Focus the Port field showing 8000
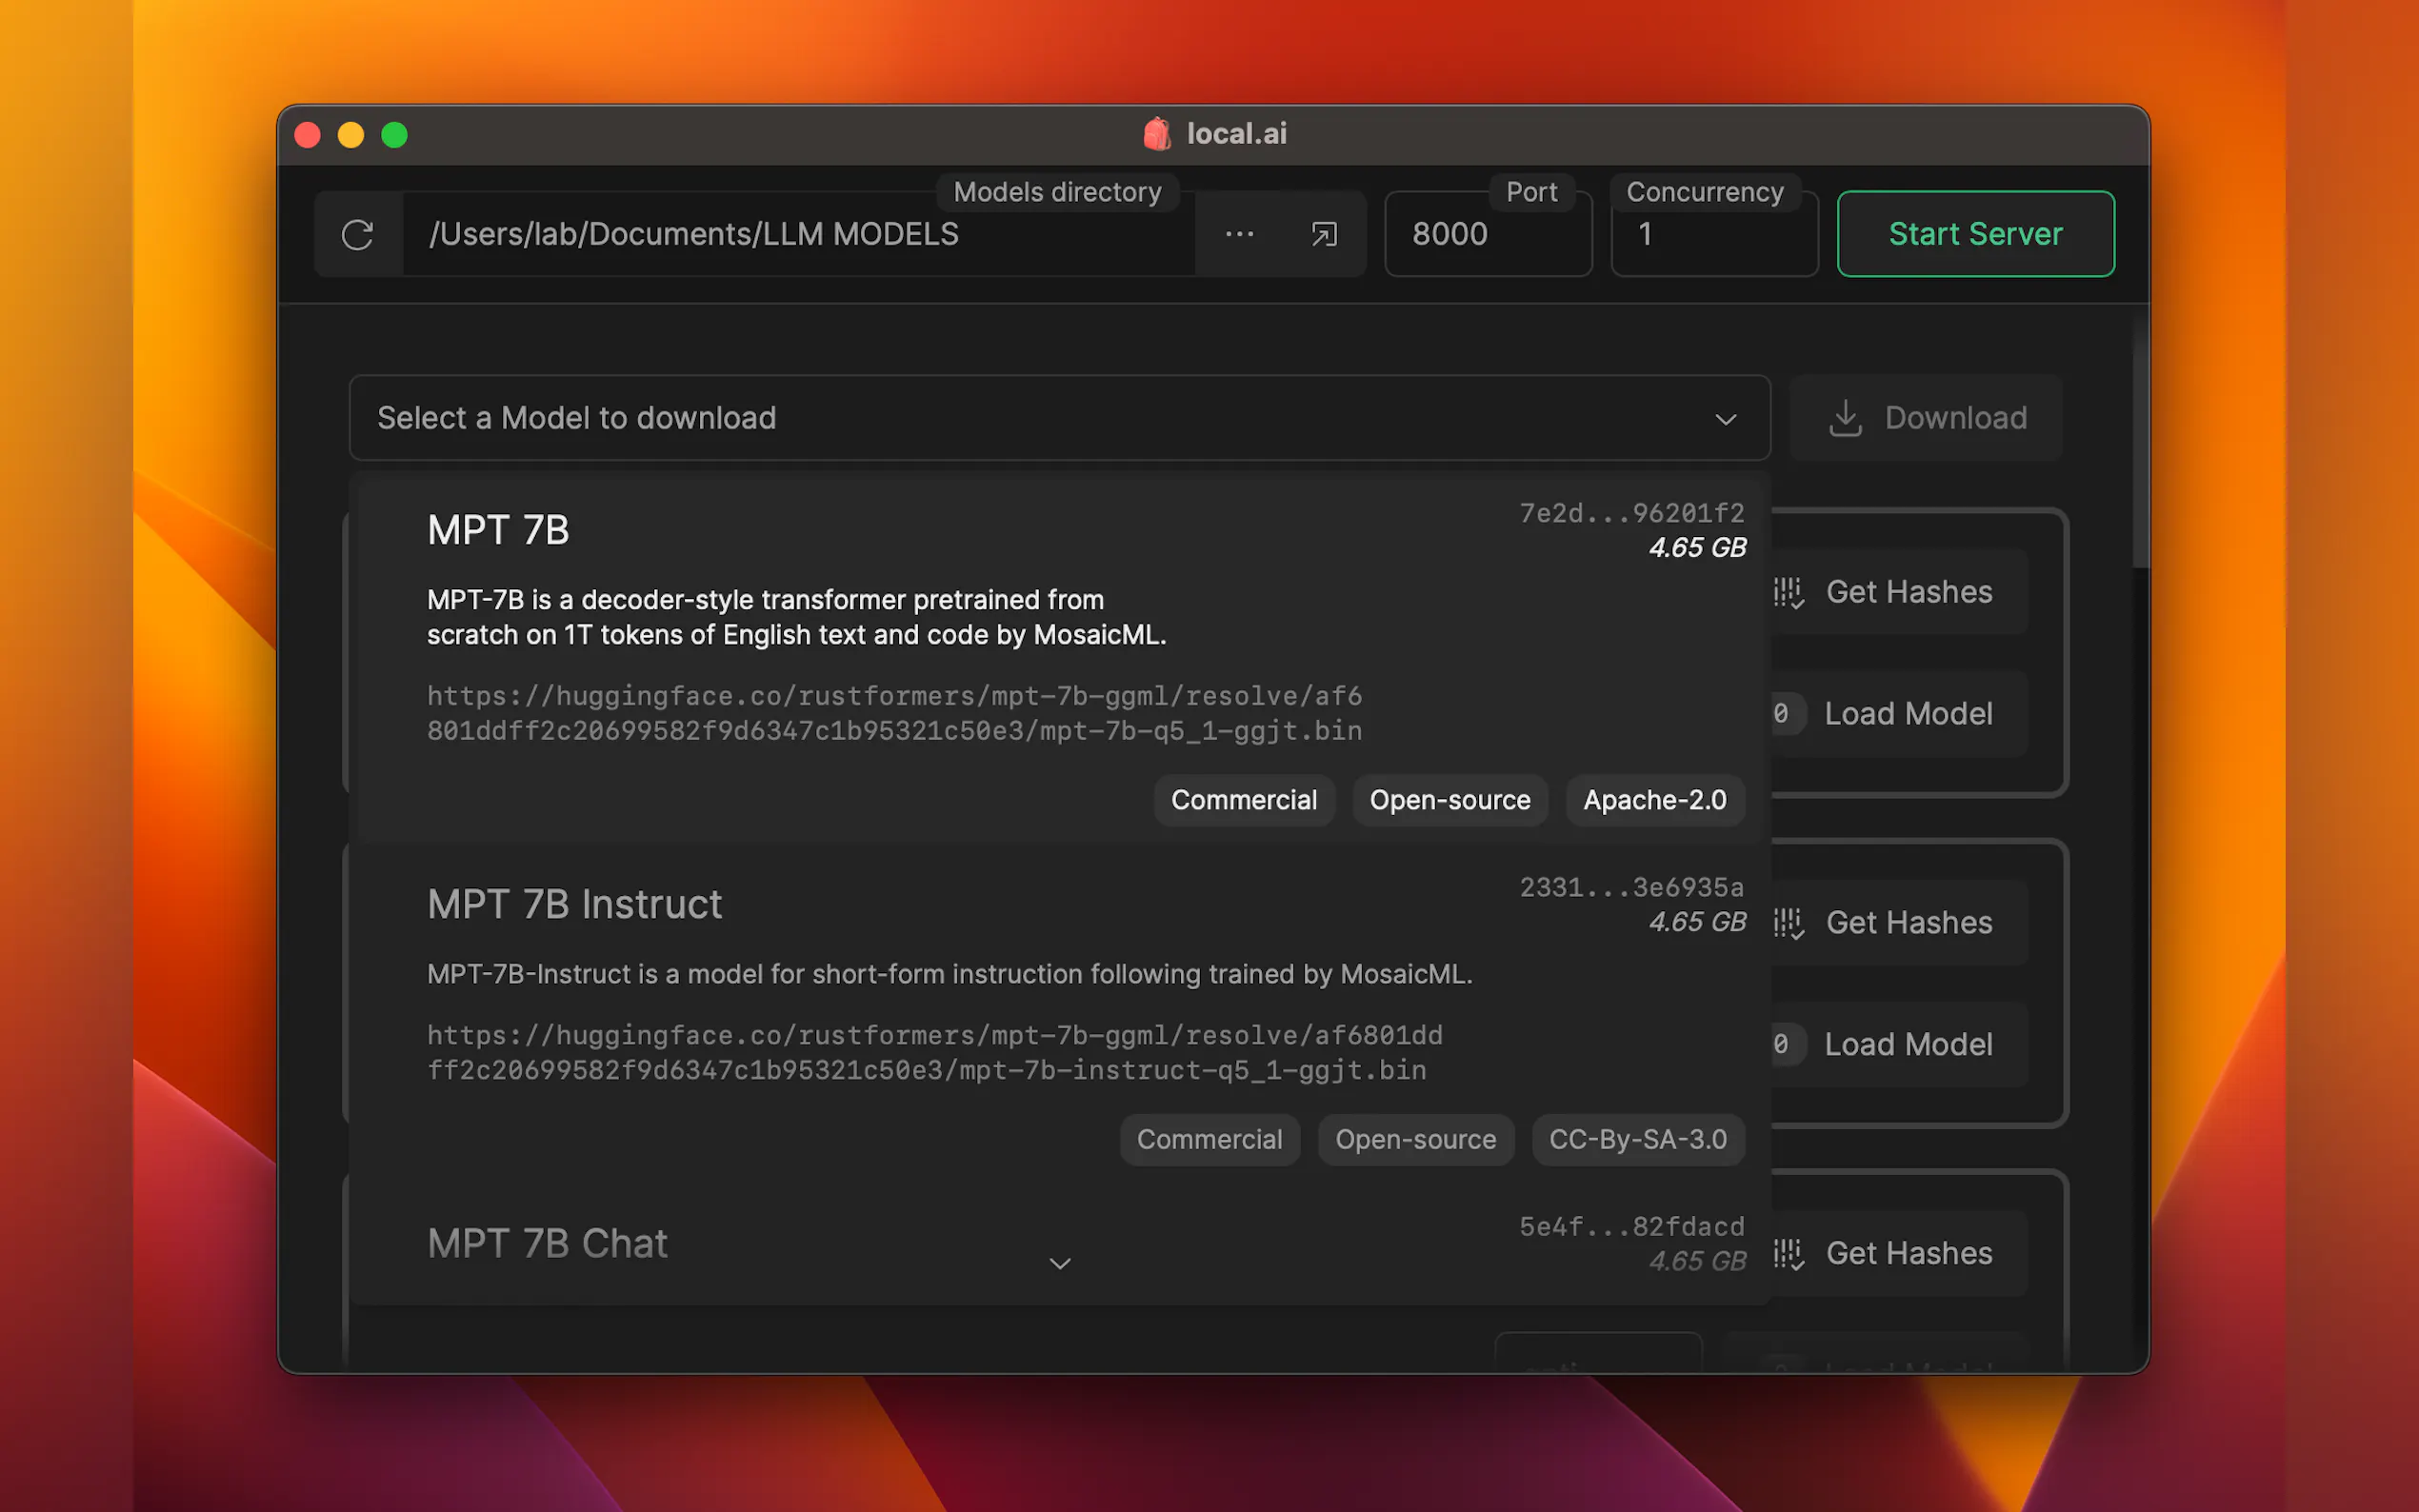 click(x=1488, y=234)
